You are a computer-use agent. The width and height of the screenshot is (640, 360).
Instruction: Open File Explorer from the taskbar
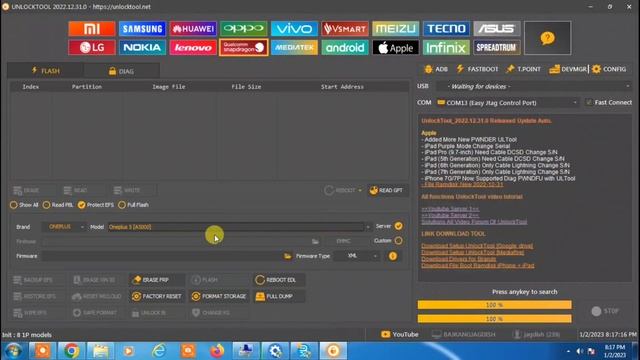(100, 351)
